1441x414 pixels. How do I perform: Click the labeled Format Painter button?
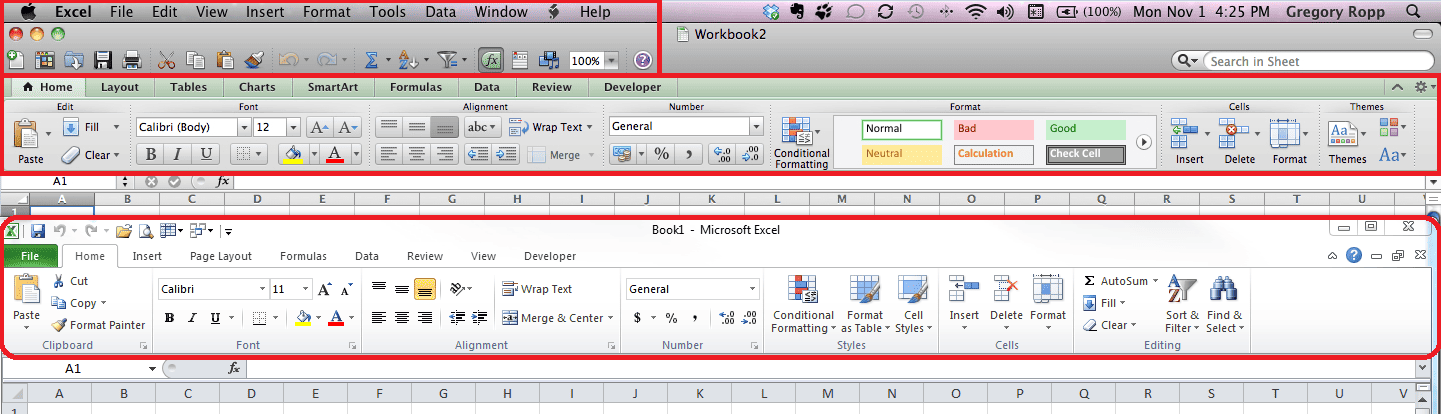(99, 325)
